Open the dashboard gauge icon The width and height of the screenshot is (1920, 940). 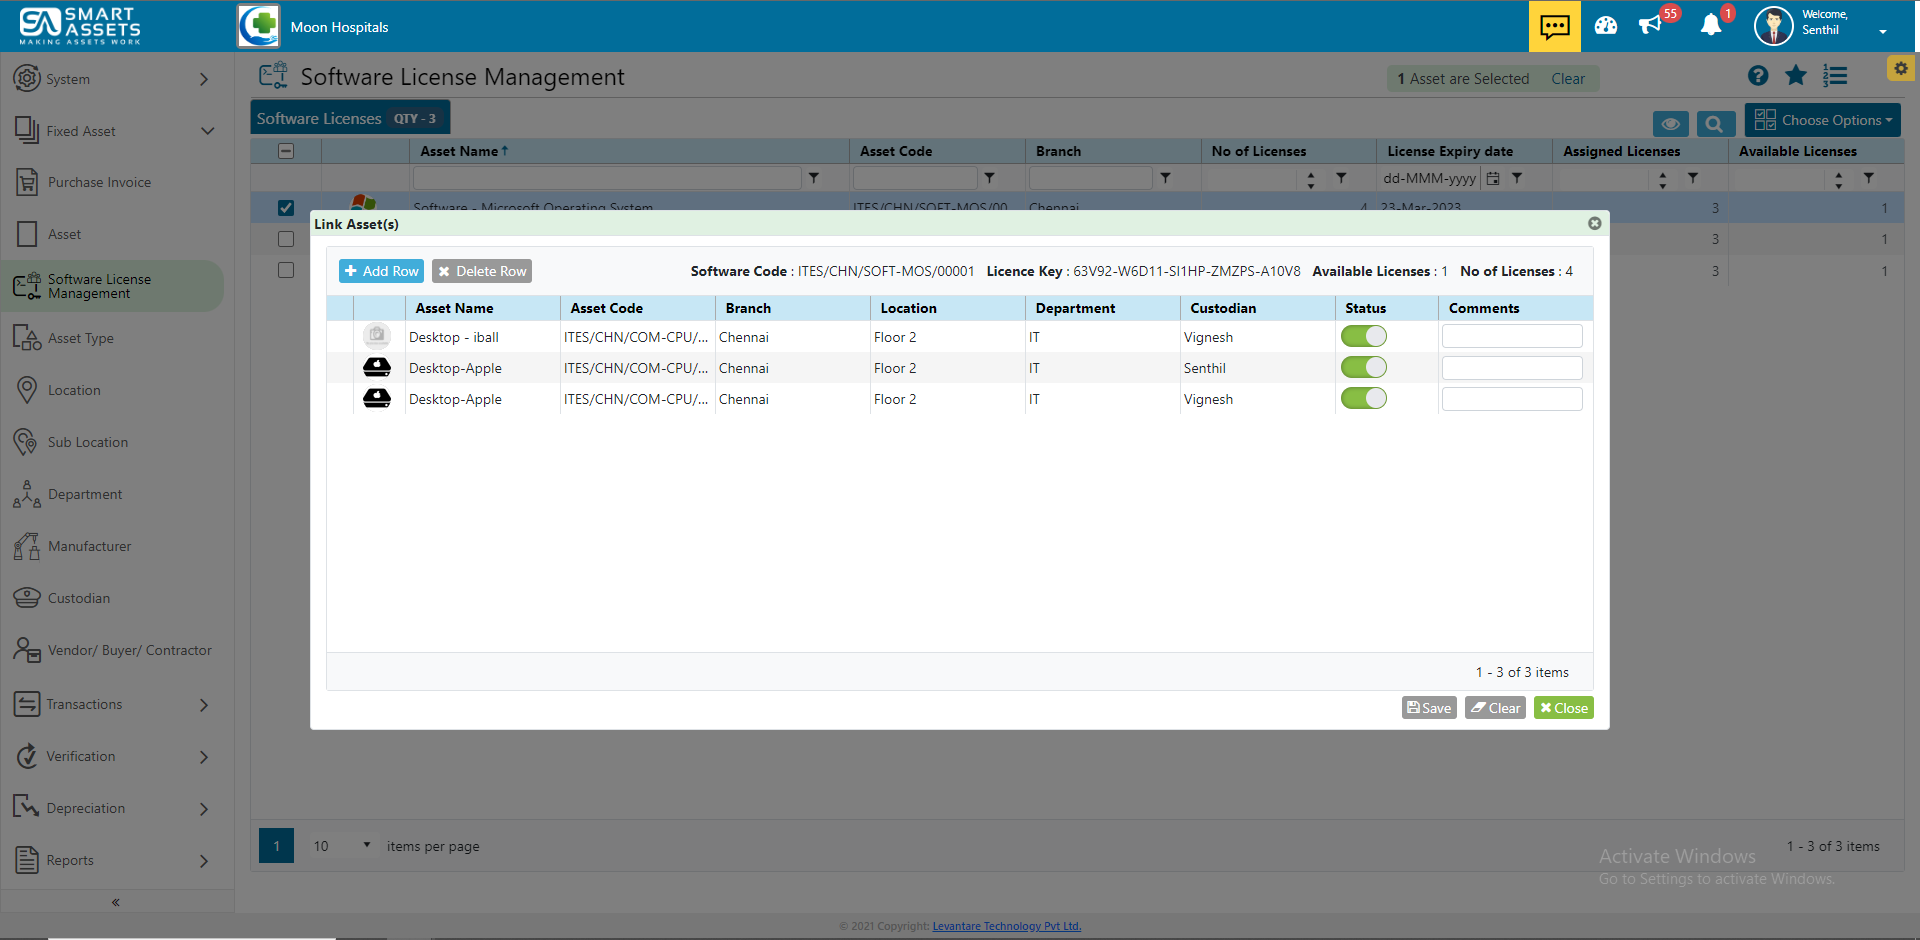pos(1606,26)
